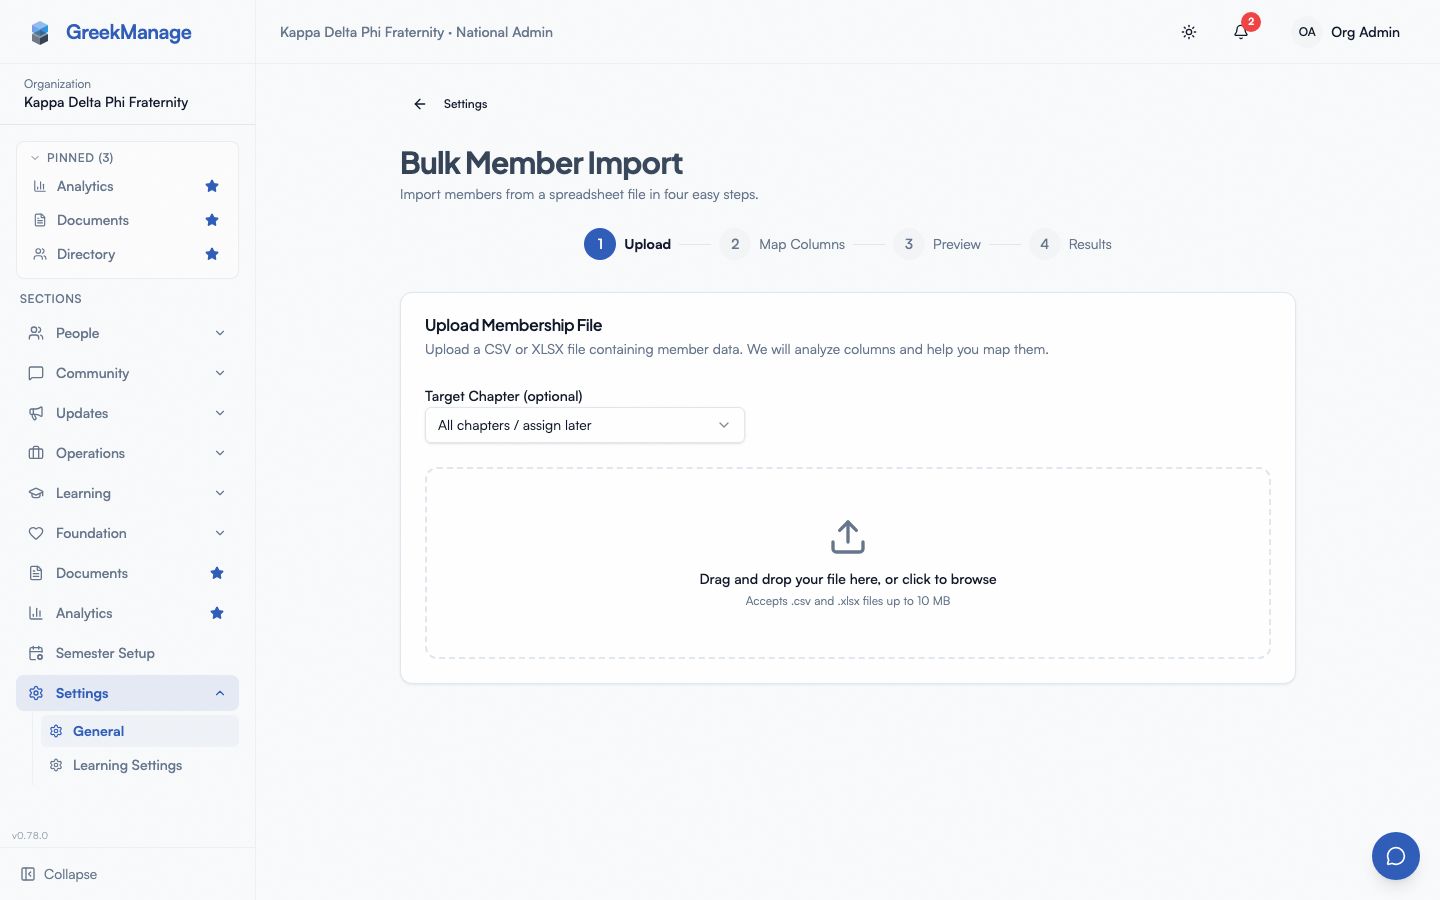Go back via the Settings breadcrumb link
1440x900 pixels.
(x=466, y=104)
